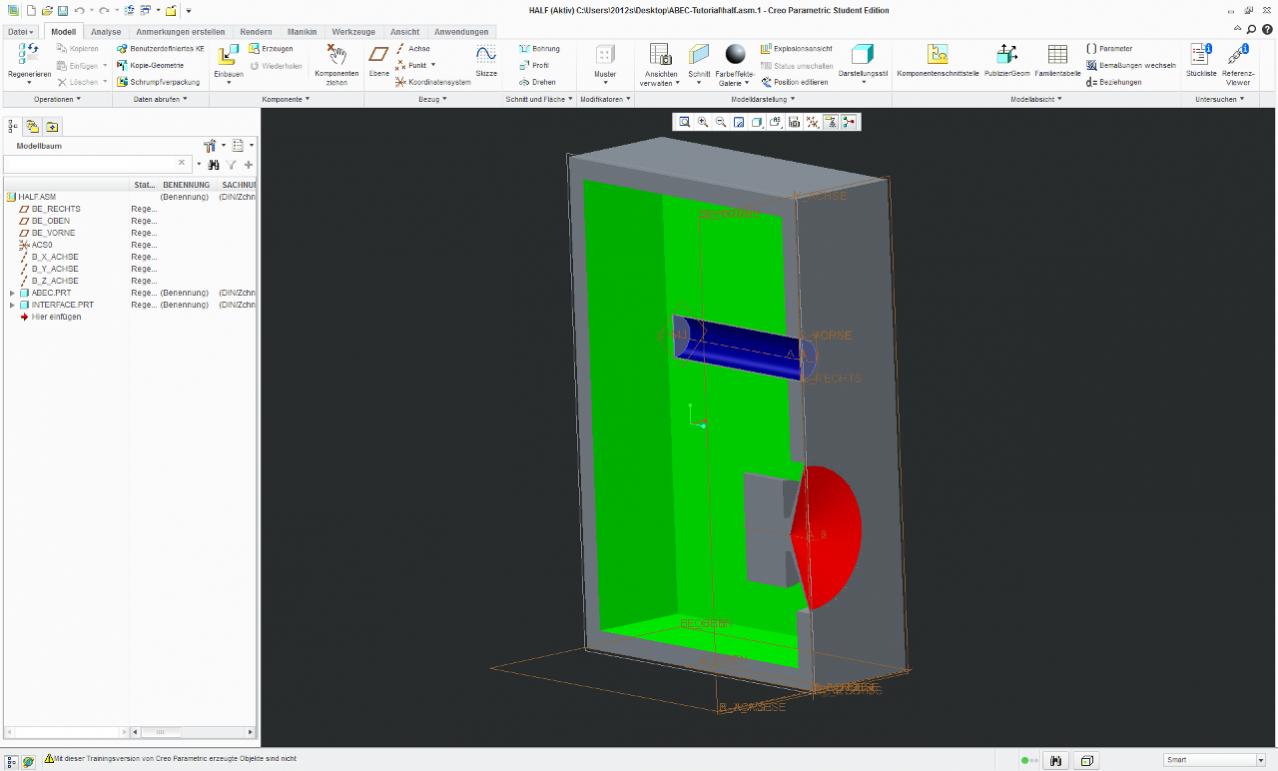Zoom in using the graphics toolbar
This screenshot has width=1278, height=771.
(x=703, y=122)
